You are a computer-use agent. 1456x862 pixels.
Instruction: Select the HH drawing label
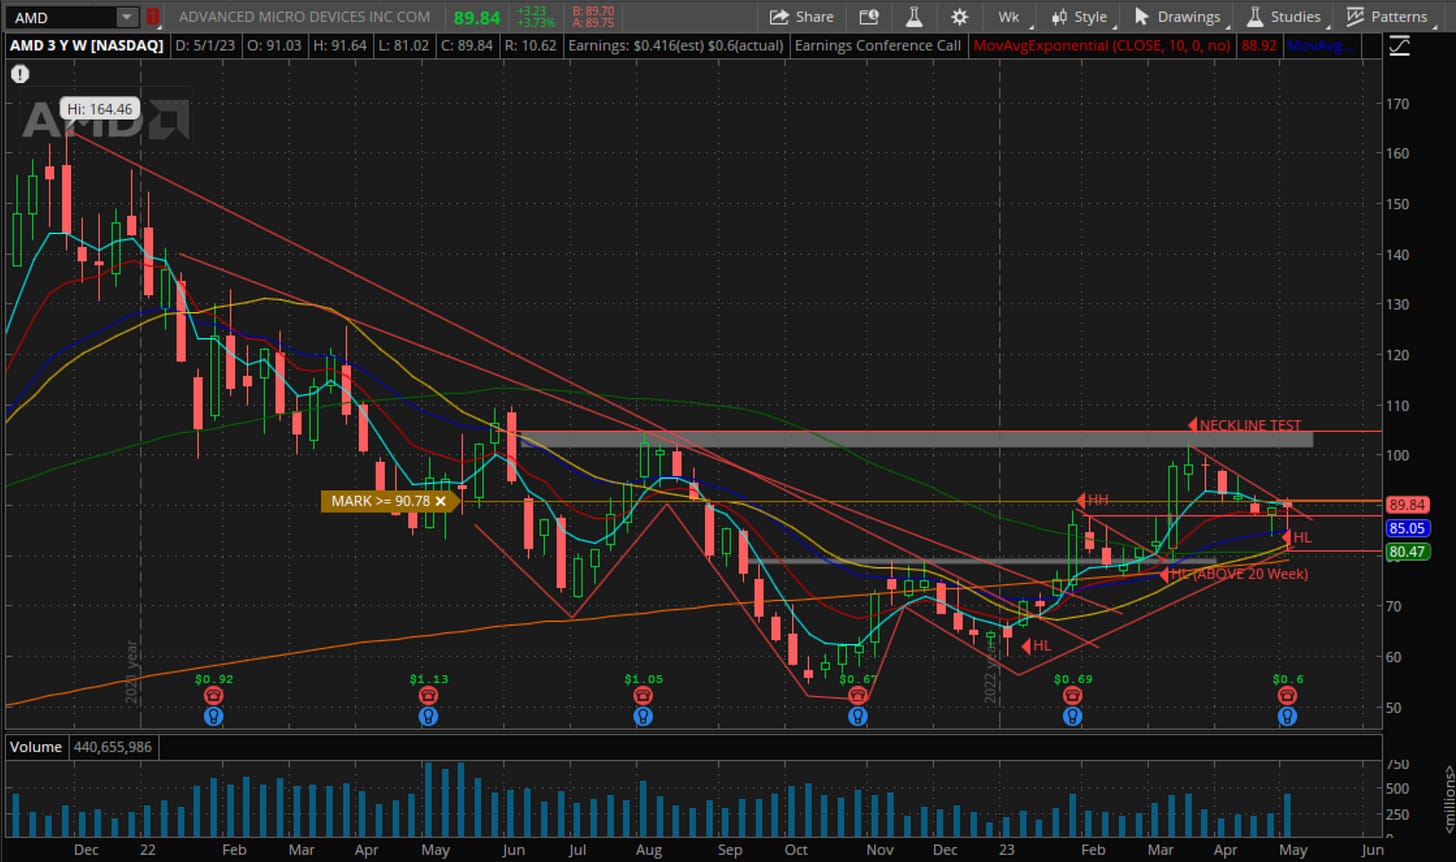1092,500
